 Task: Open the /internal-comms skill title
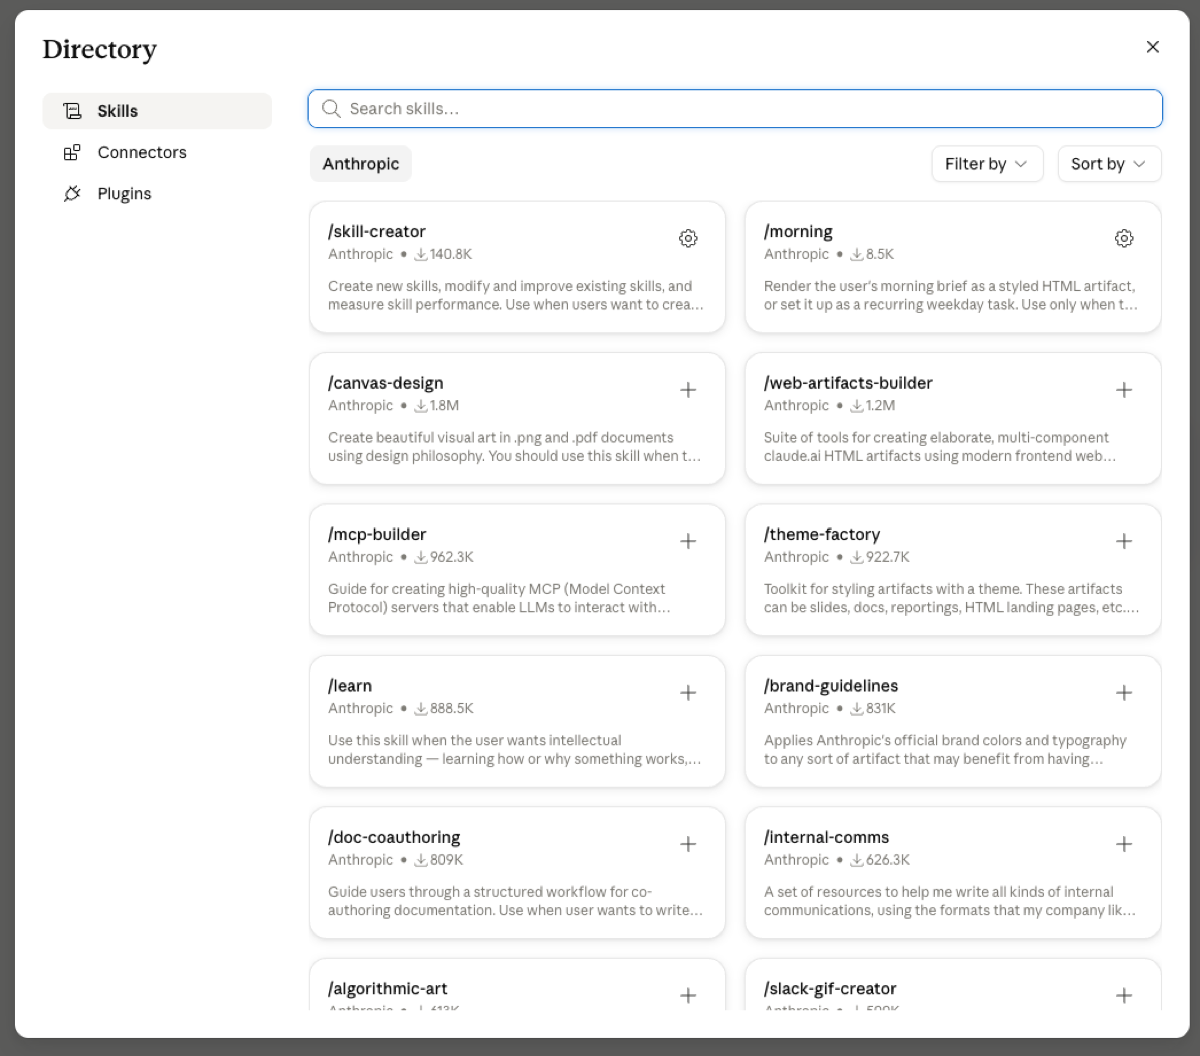tap(826, 837)
